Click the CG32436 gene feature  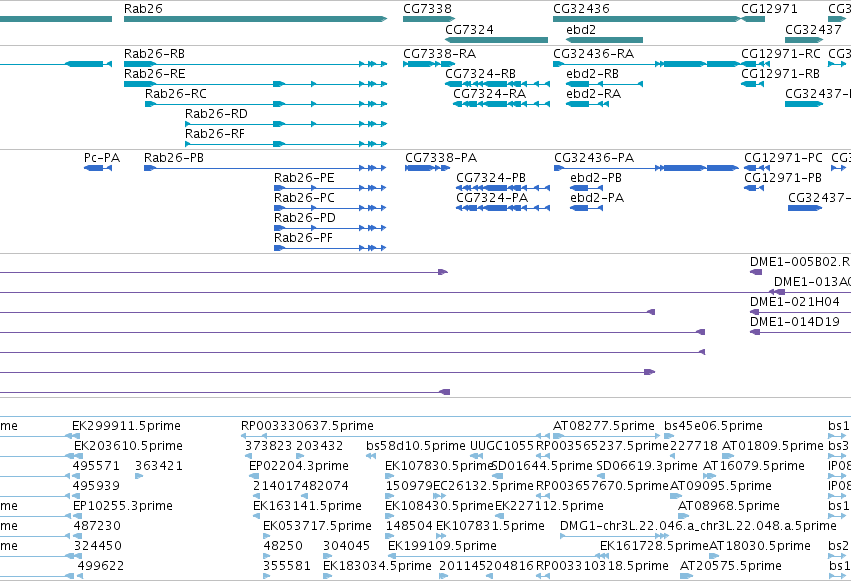[x=647, y=19]
